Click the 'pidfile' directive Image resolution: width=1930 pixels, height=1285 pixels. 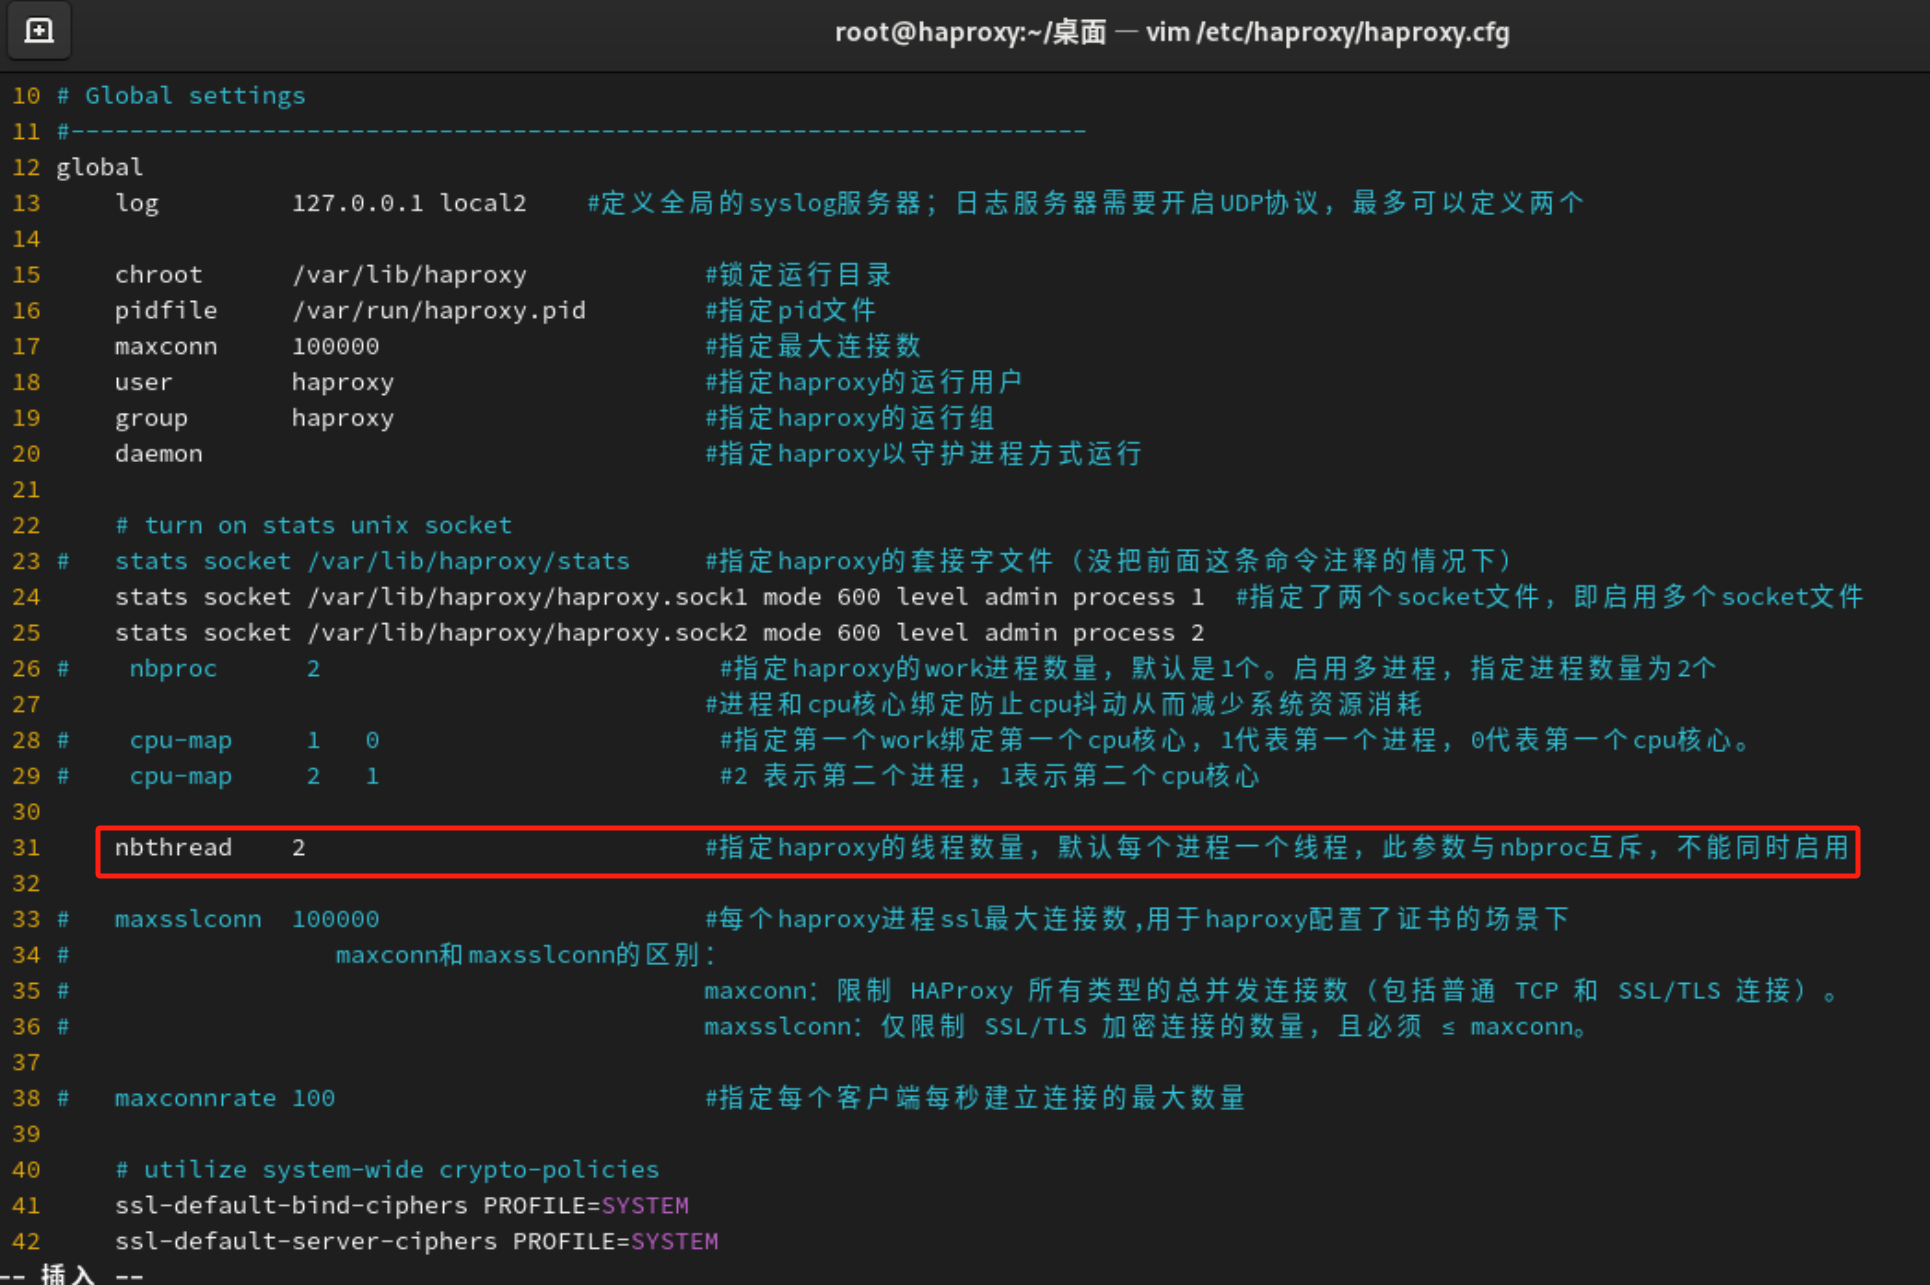coord(166,311)
